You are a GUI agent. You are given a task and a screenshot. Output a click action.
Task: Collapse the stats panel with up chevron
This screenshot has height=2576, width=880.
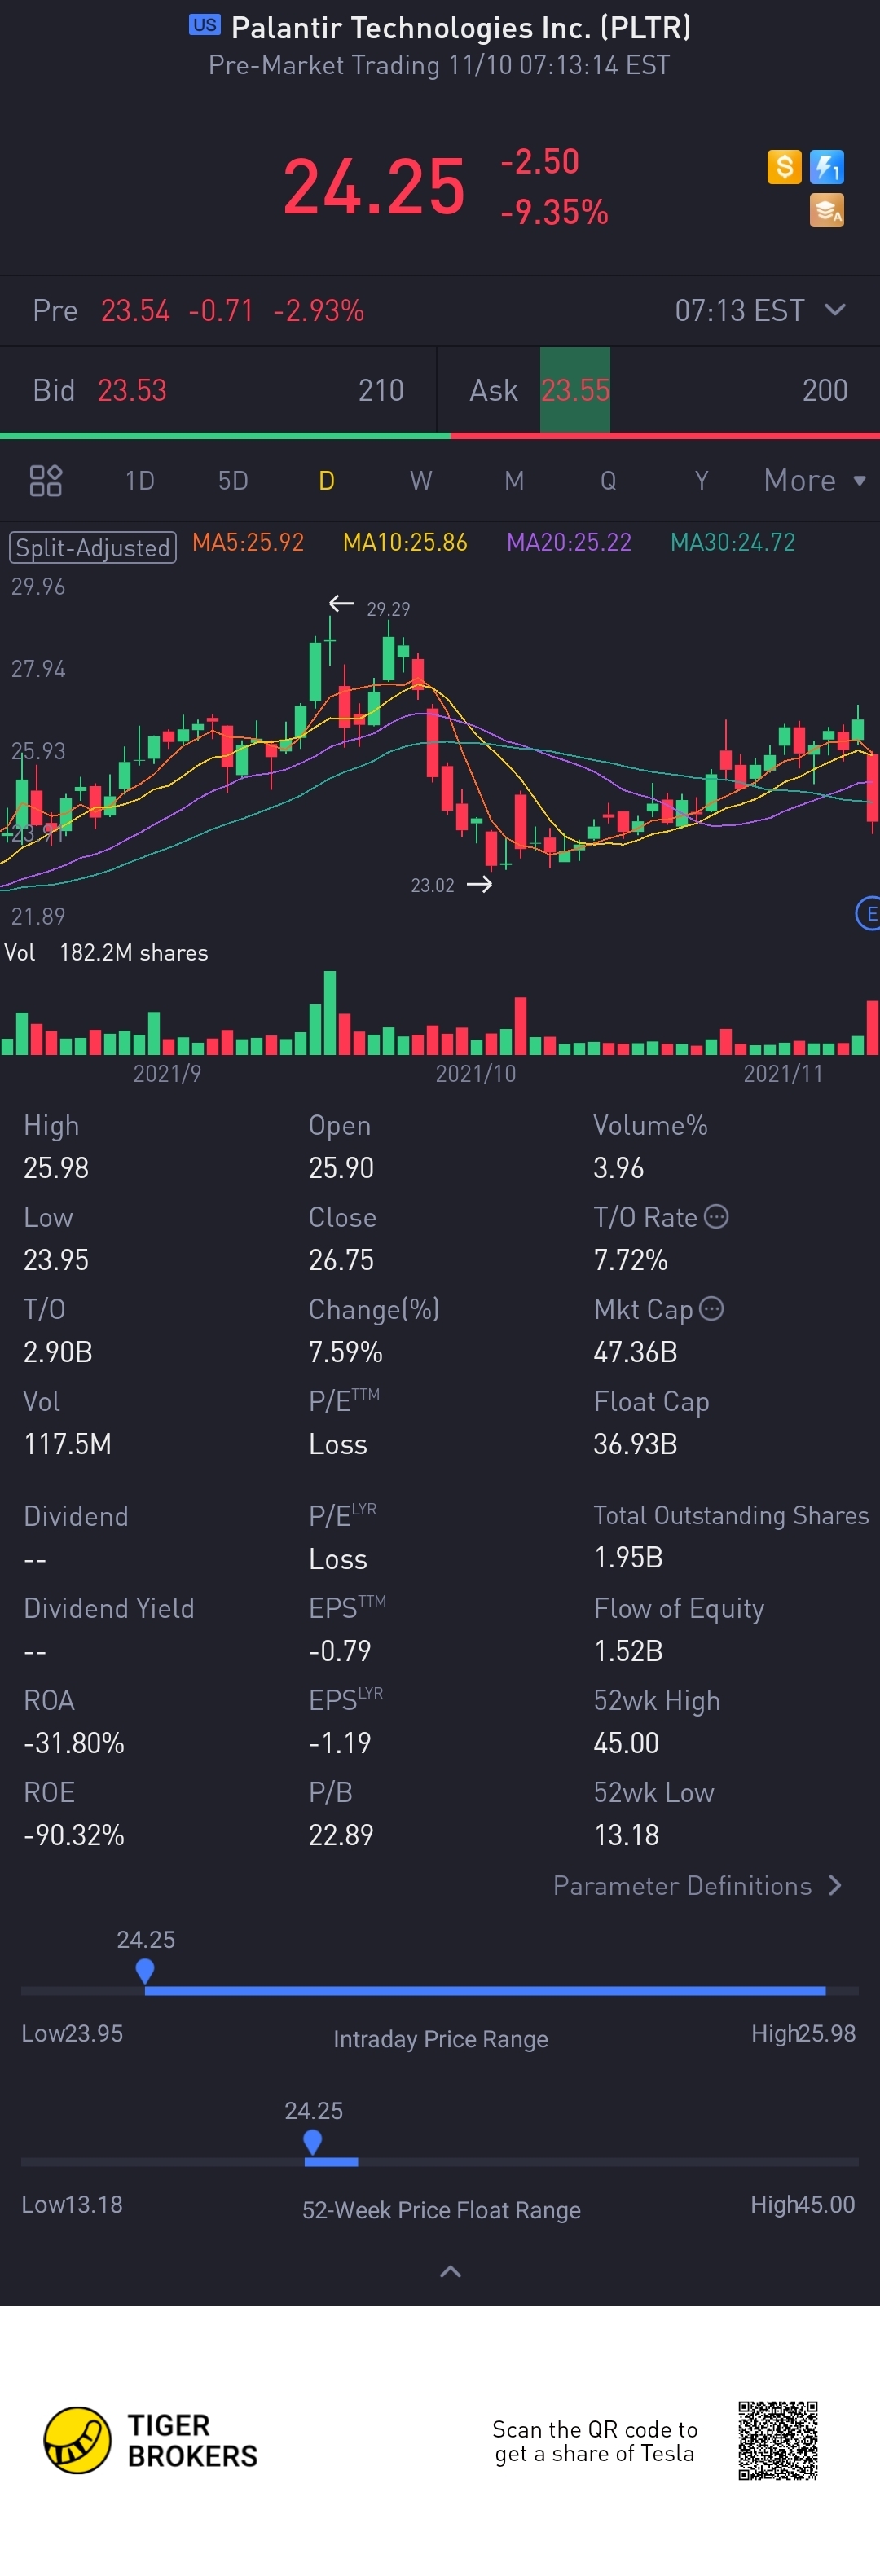(451, 2271)
